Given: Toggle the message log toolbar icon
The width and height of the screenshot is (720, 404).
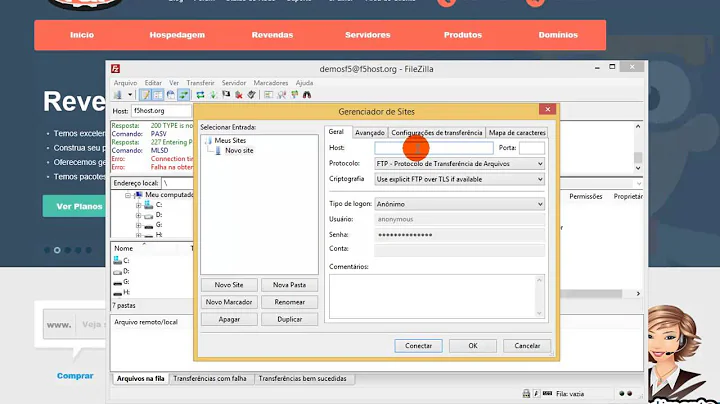Looking at the screenshot, I should coord(146,95).
